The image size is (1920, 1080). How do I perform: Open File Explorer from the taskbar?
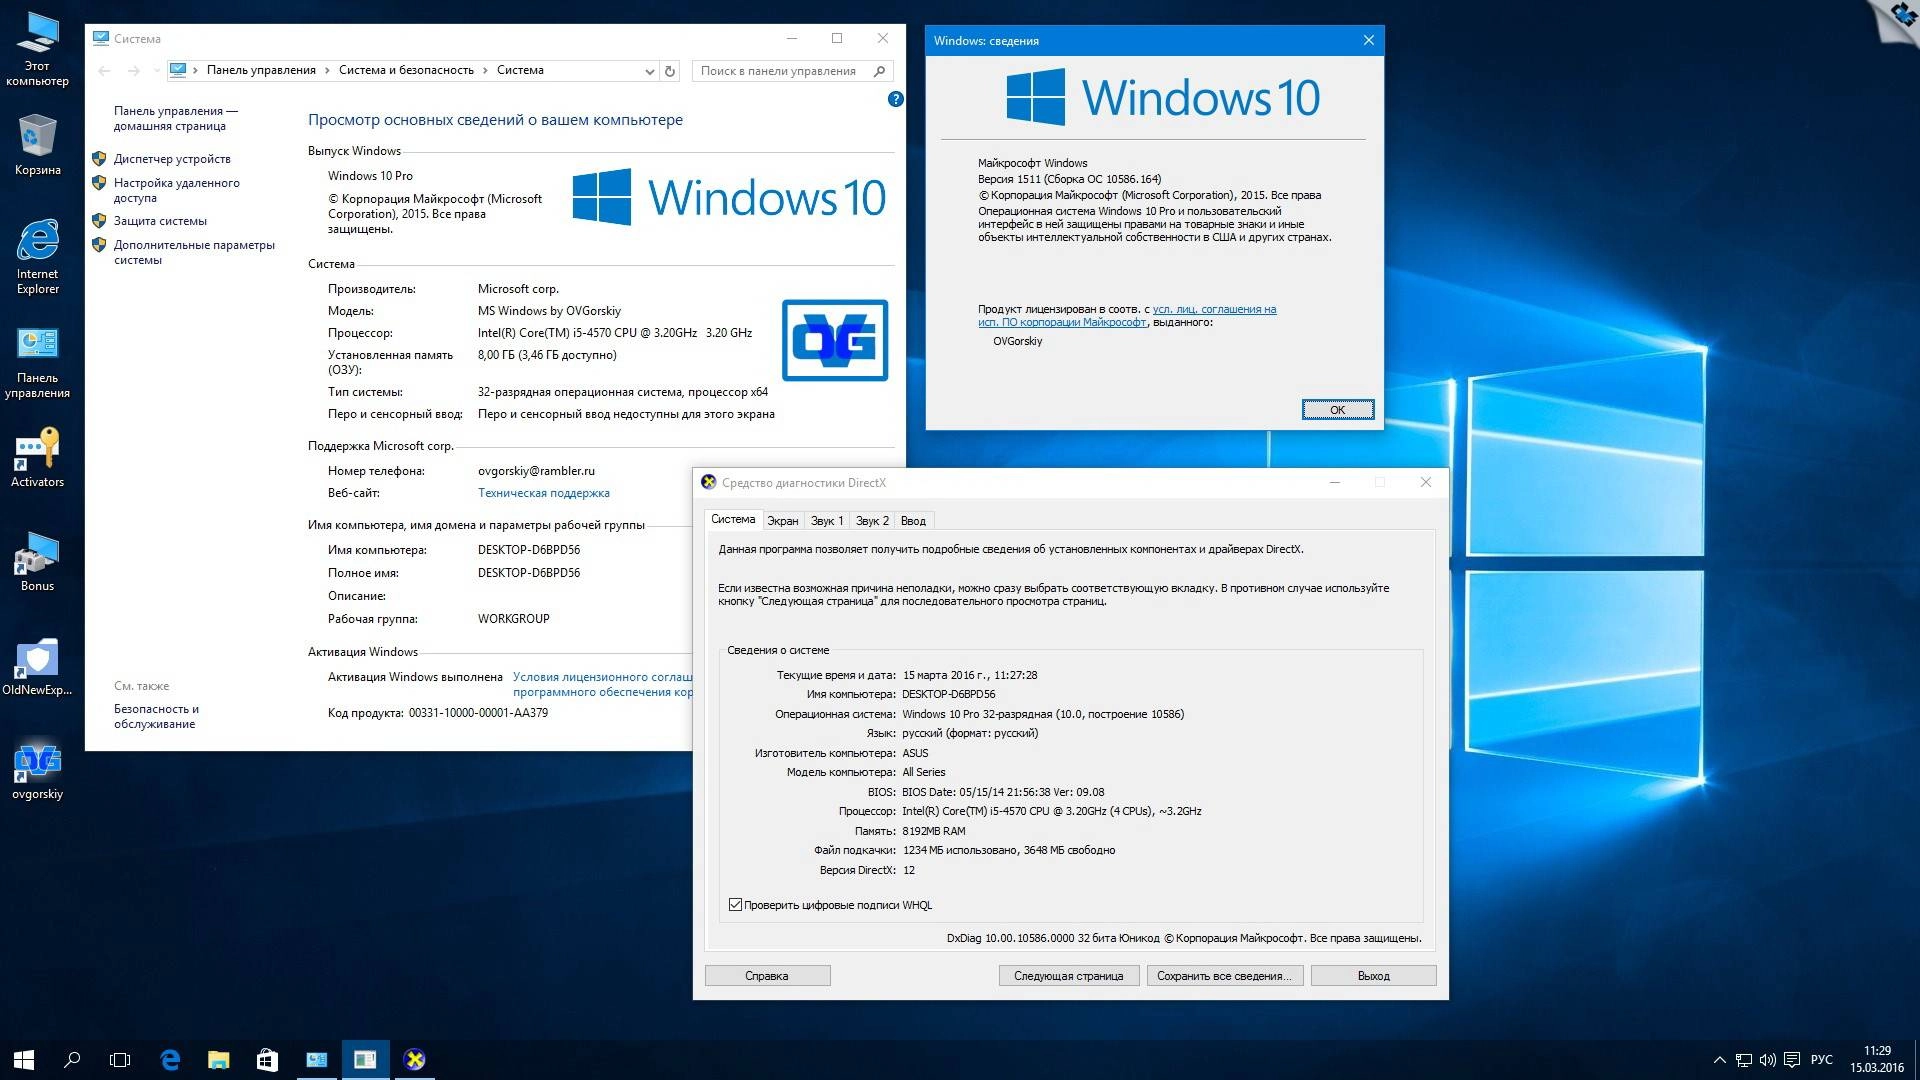point(218,1059)
